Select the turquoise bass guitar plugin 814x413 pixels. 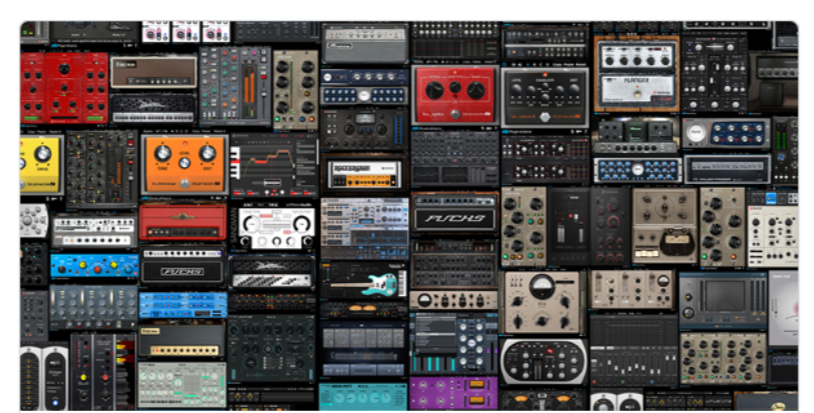(x=364, y=280)
